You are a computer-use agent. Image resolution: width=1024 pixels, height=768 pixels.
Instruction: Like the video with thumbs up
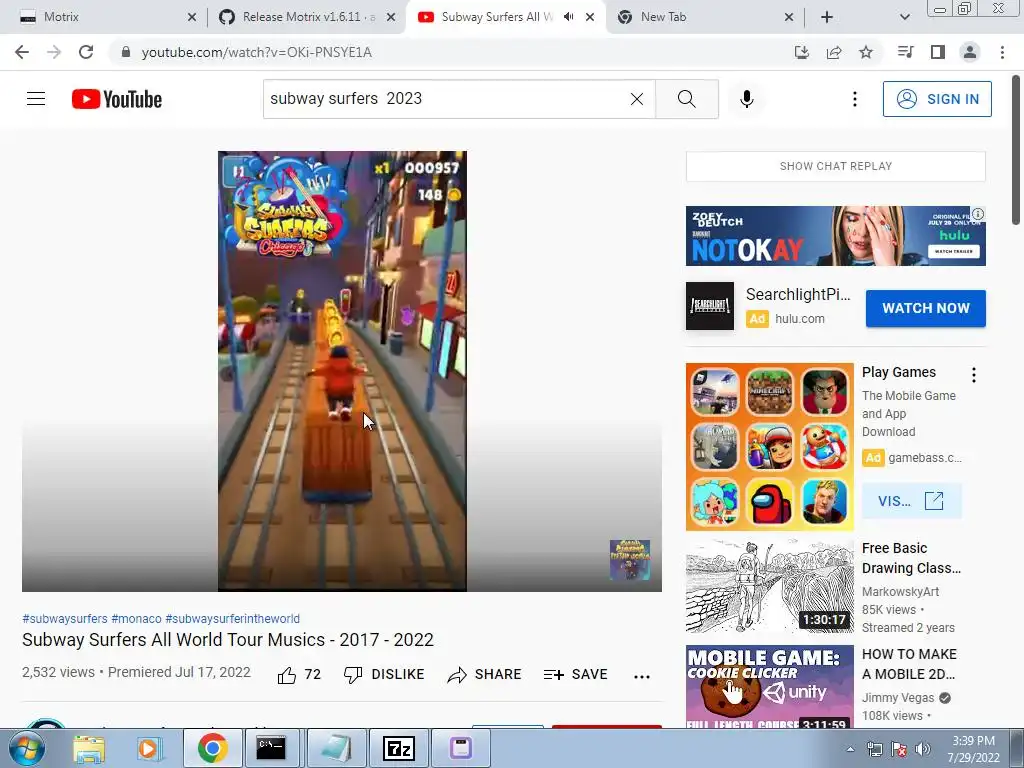click(299, 675)
